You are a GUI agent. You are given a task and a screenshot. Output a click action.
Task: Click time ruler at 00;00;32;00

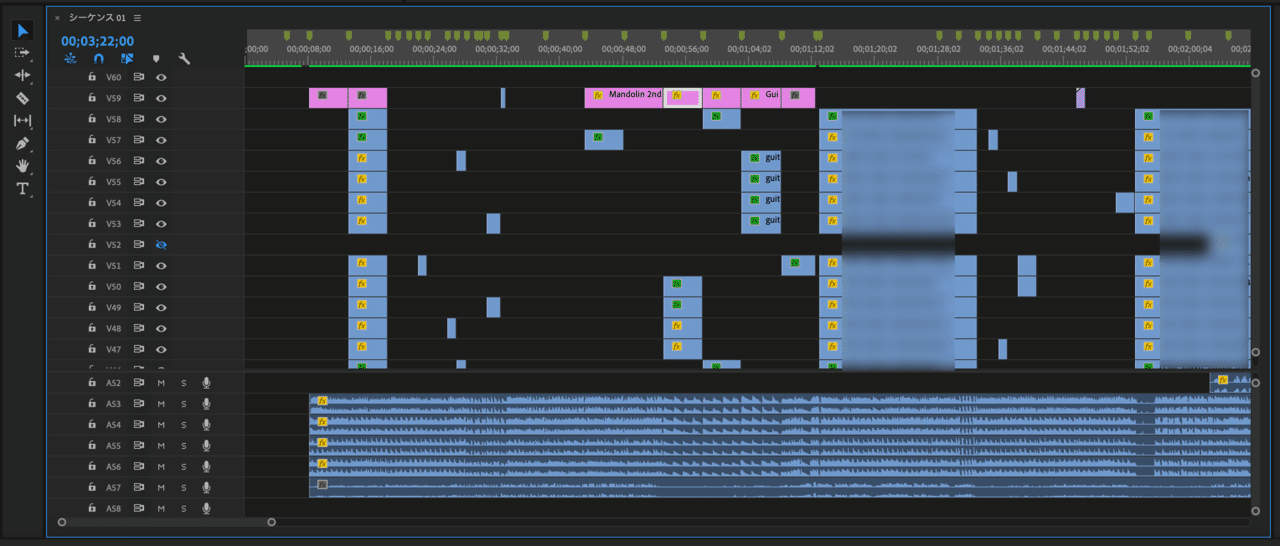[x=497, y=48]
